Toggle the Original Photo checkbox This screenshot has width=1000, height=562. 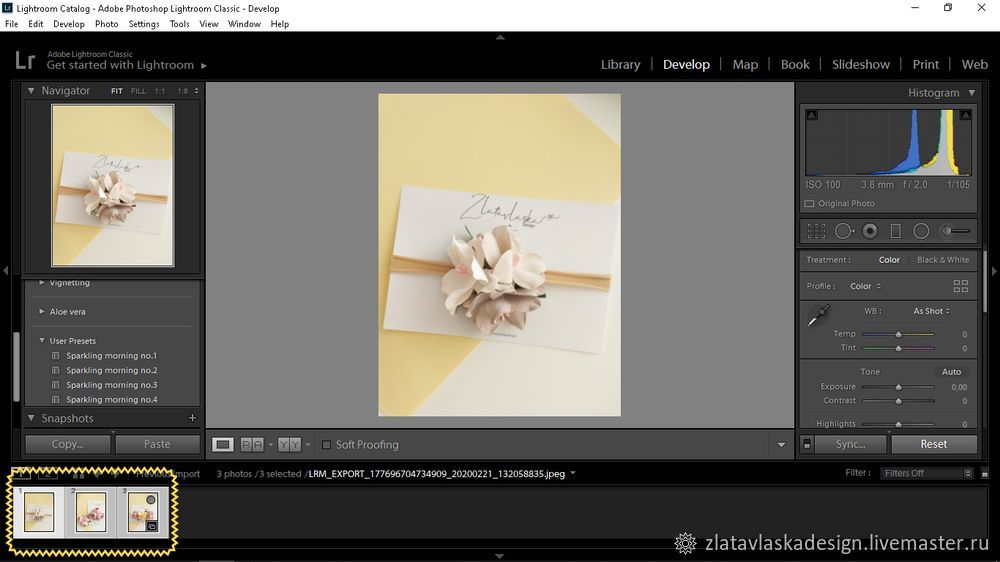809,204
